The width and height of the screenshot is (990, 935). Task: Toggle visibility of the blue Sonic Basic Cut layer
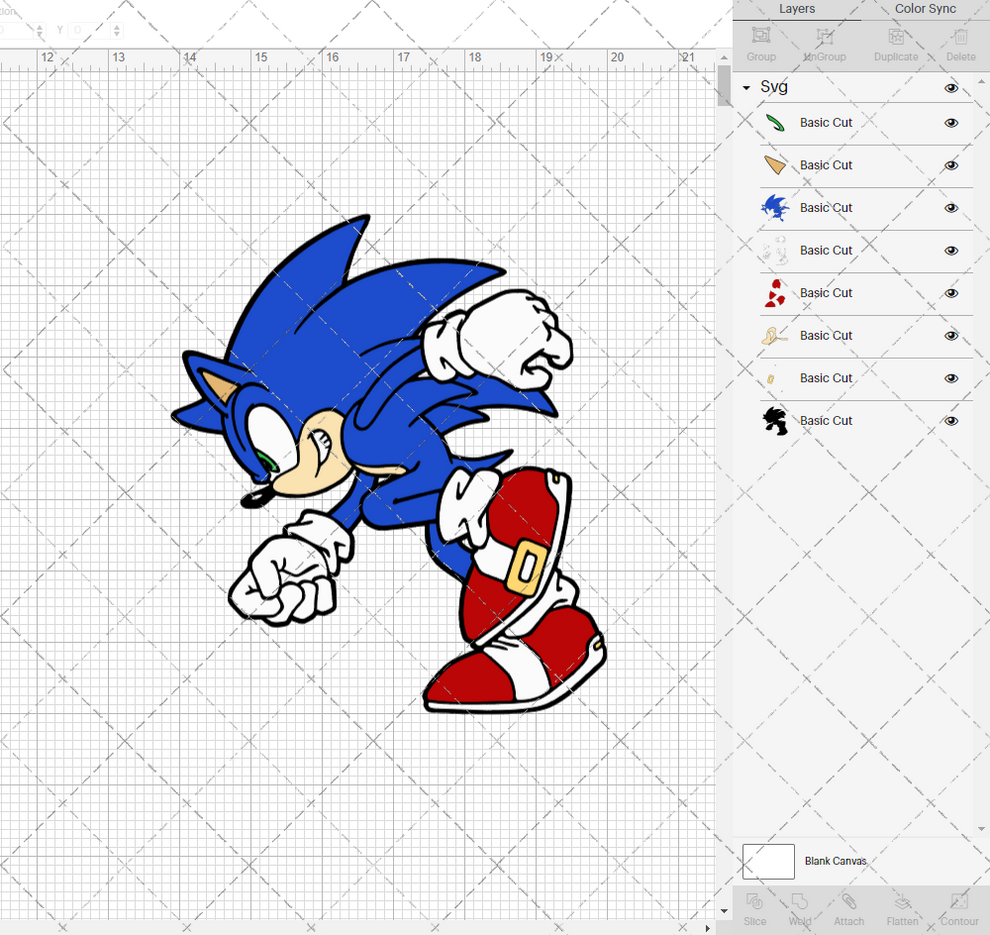tap(951, 207)
